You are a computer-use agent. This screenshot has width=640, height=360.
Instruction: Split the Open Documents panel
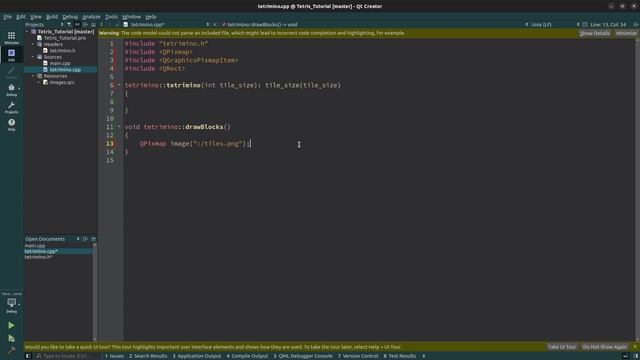coord(85,239)
